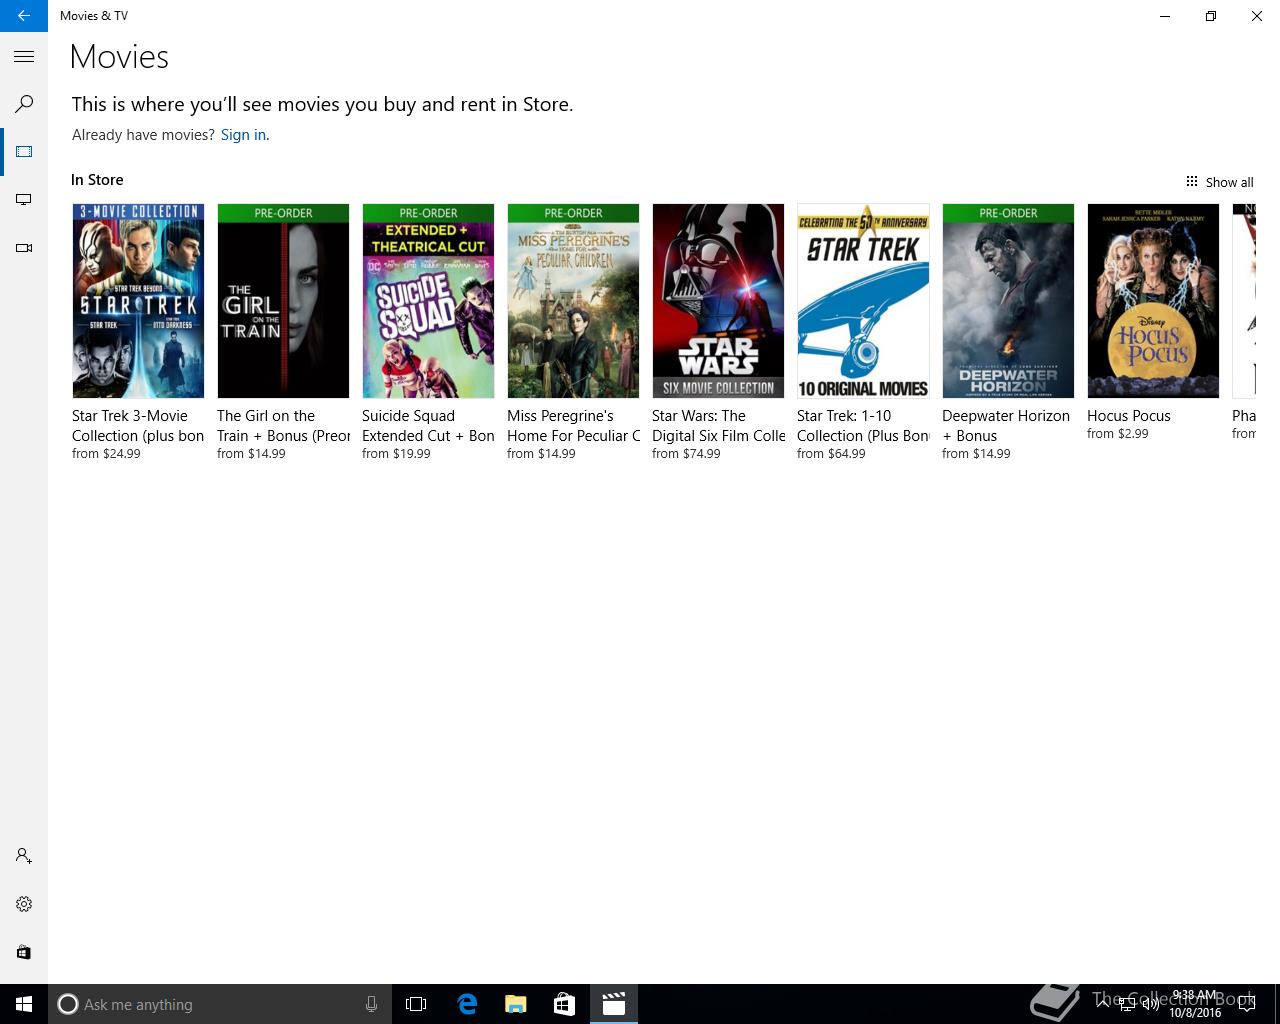Open Suicide Squad Extended Cut poster
The height and width of the screenshot is (1024, 1280).
428,301
